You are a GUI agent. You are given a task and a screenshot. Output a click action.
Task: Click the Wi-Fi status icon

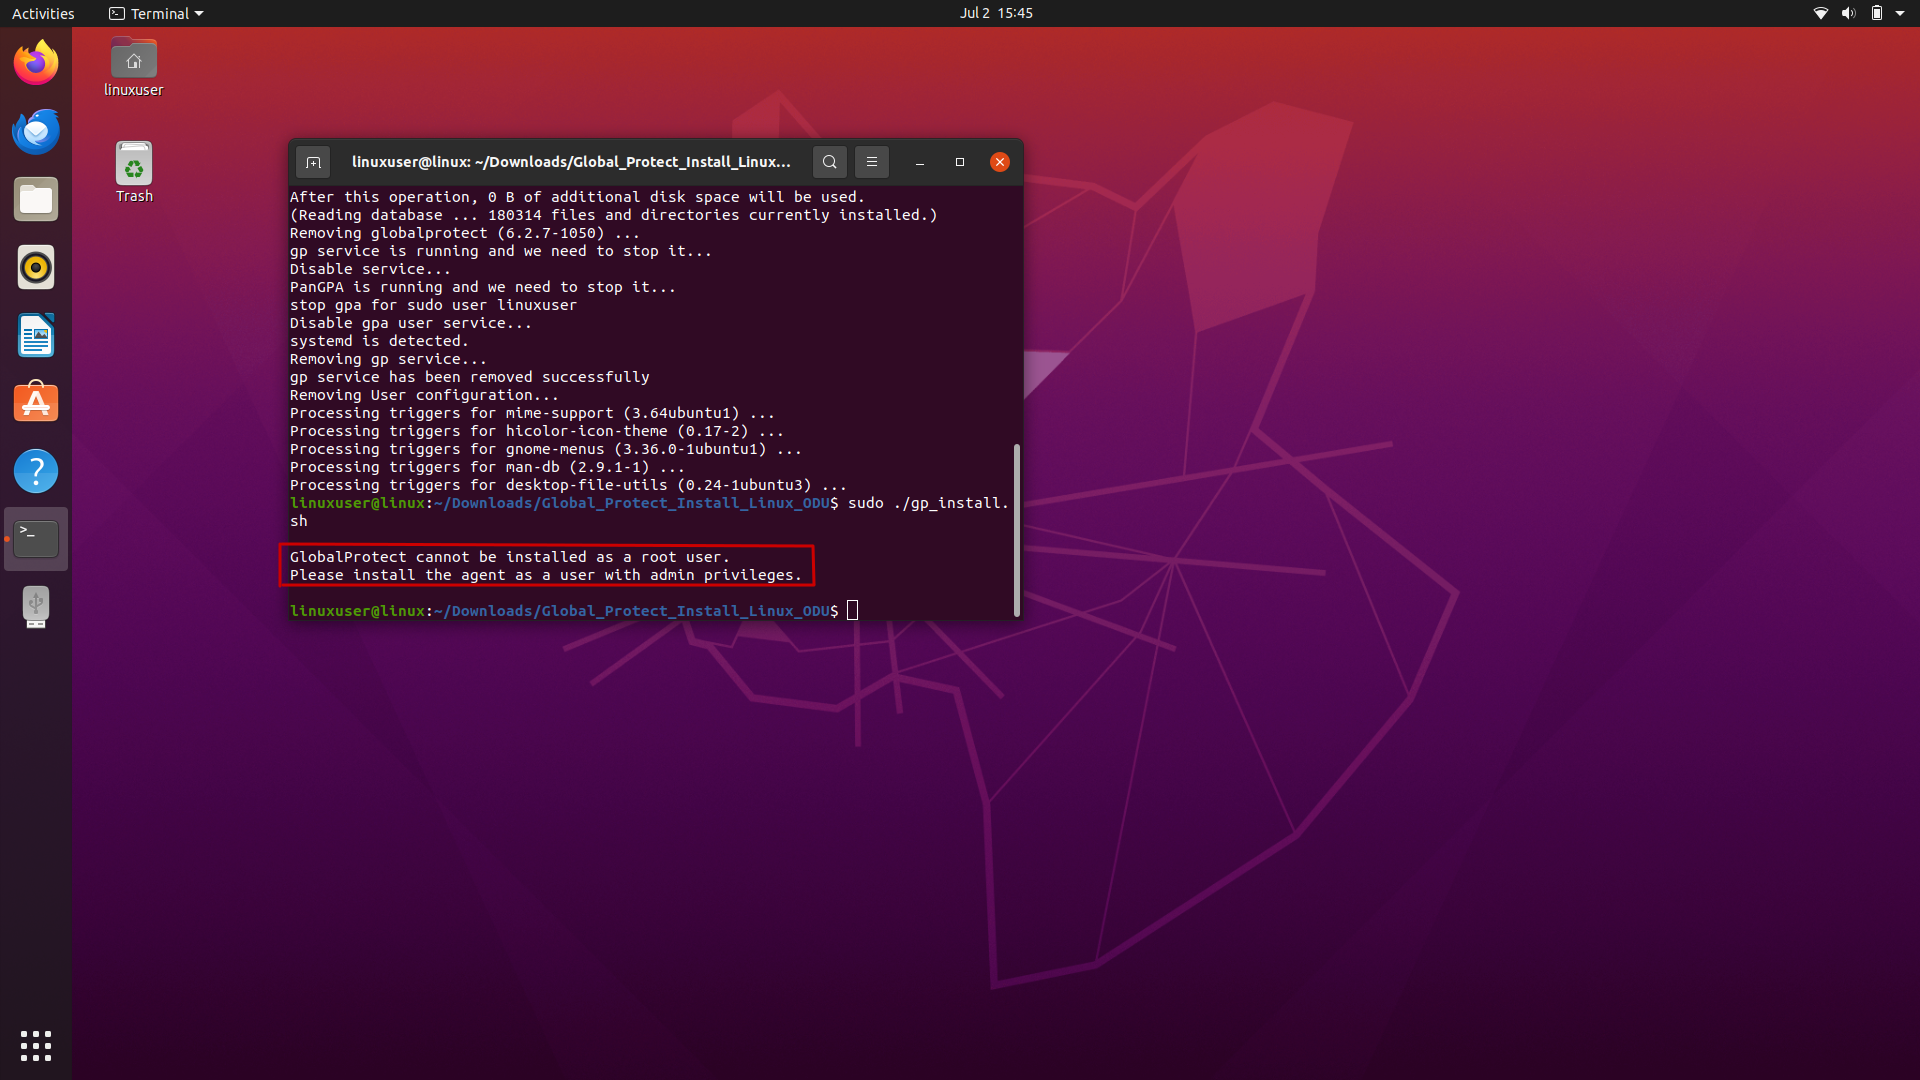1821,13
